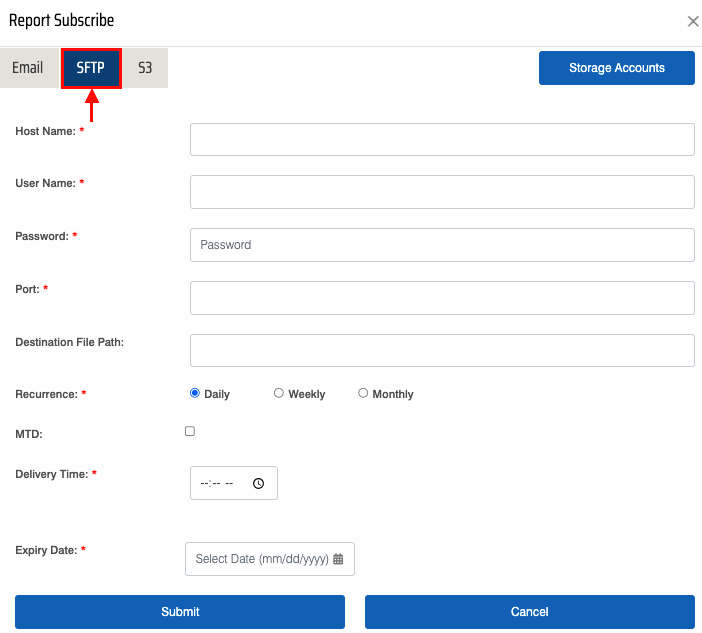Submit the report subscription
Screen dimensions: 702x633
(x=180, y=612)
